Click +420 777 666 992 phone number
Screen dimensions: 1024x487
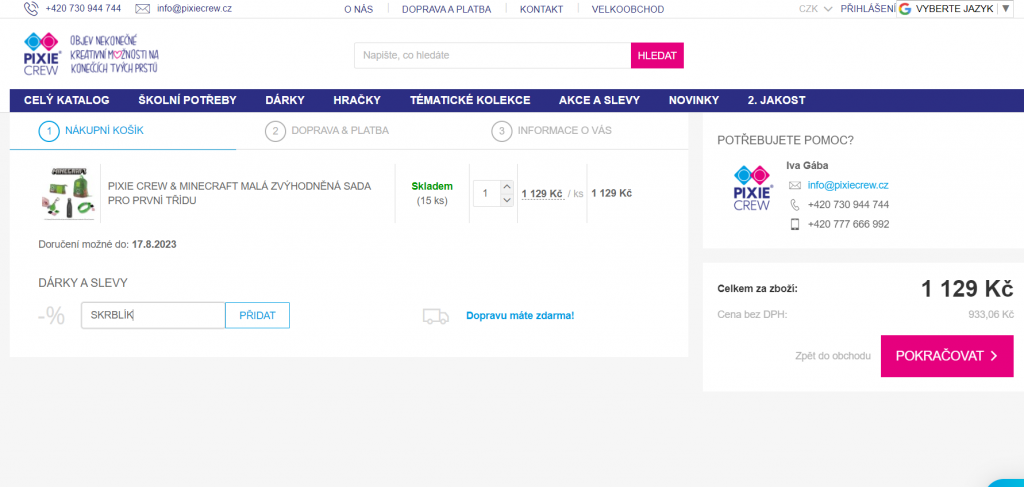(x=848, y=225)
